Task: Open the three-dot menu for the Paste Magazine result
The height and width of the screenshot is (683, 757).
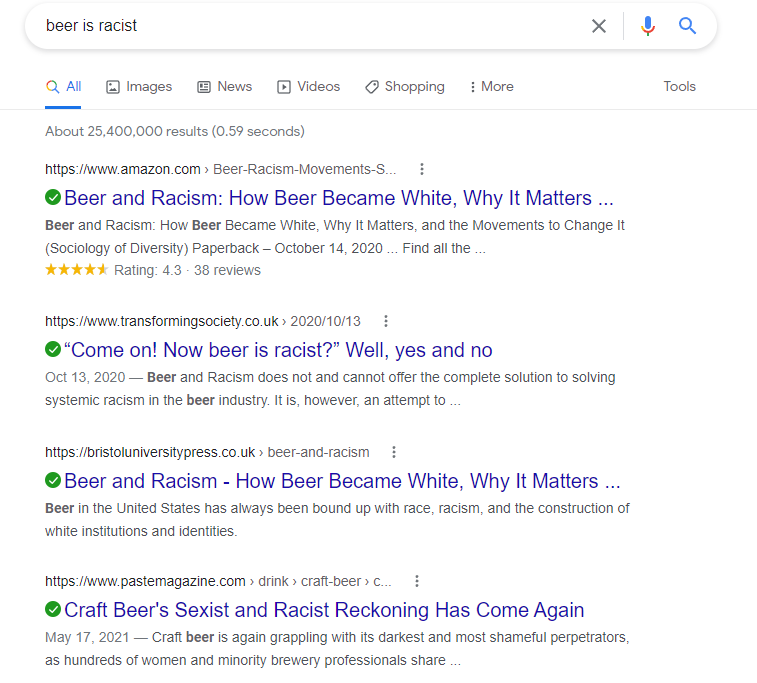Action: coord(417,581)
